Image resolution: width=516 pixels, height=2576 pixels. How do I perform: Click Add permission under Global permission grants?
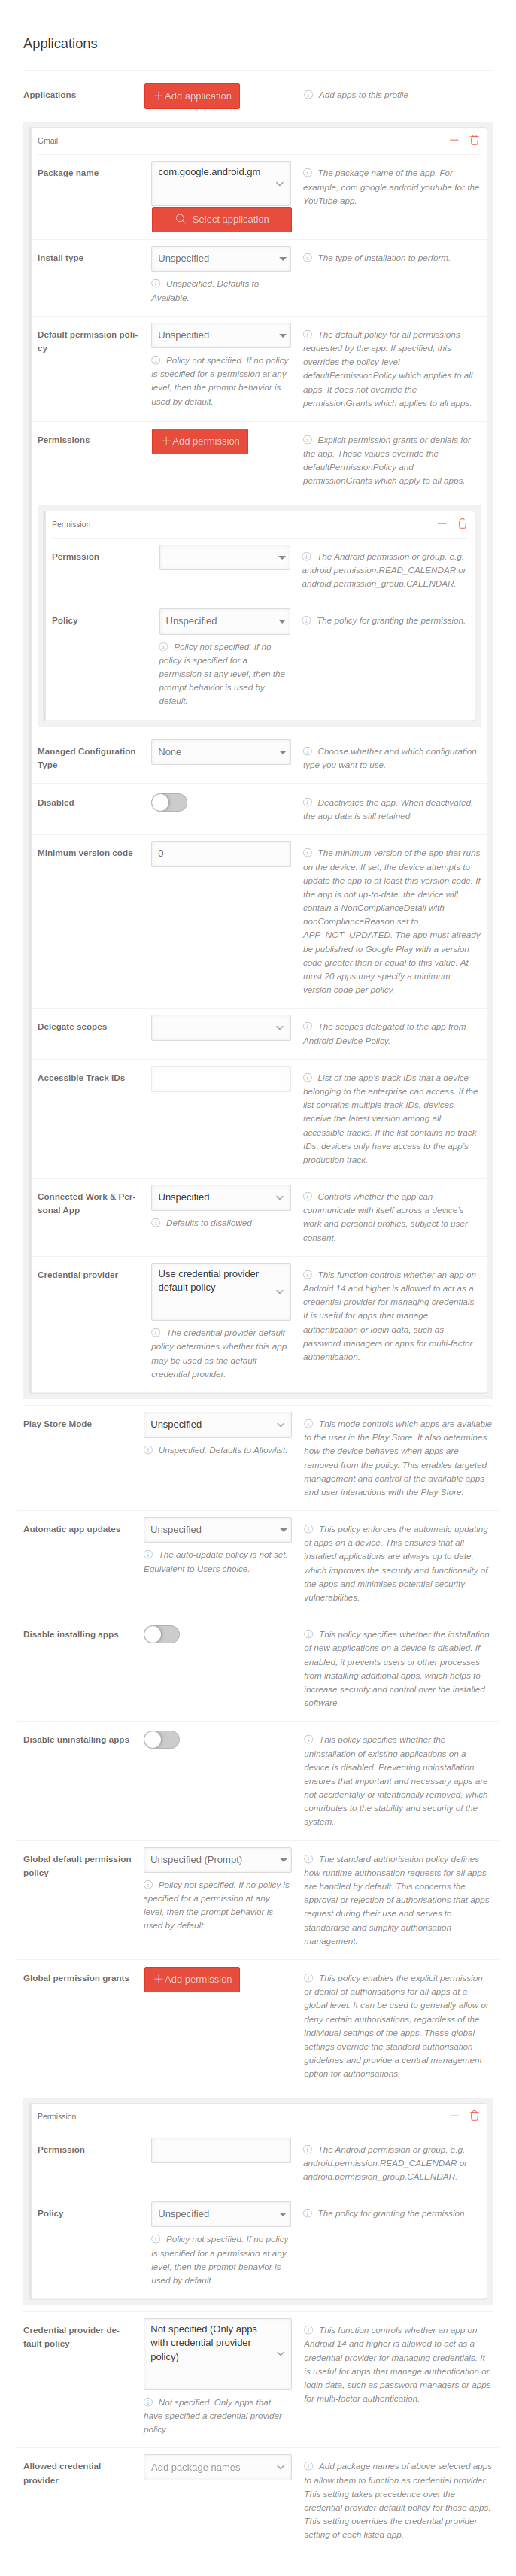[x=192, y=1979]
